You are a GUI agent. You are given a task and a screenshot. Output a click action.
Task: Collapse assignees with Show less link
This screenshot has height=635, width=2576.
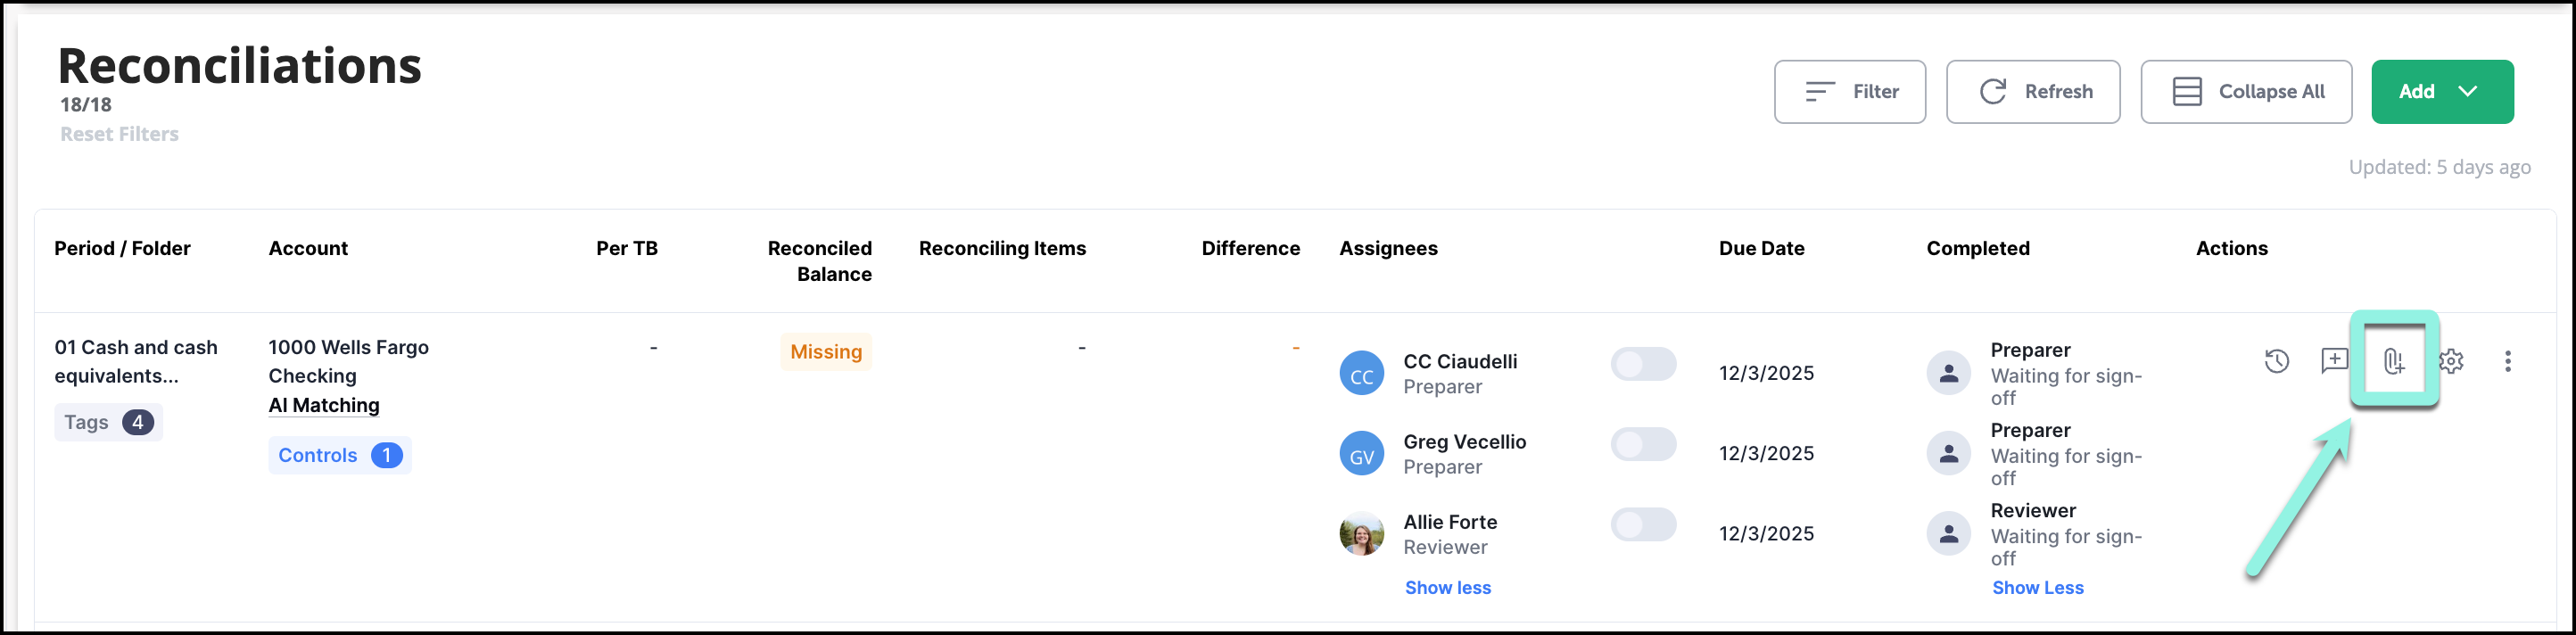click(x=1447, y=588)
